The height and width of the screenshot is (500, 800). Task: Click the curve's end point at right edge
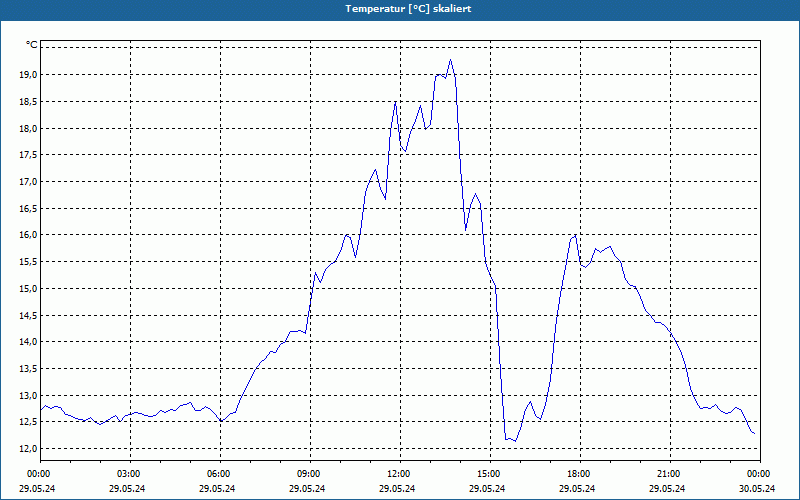point(754,434)
